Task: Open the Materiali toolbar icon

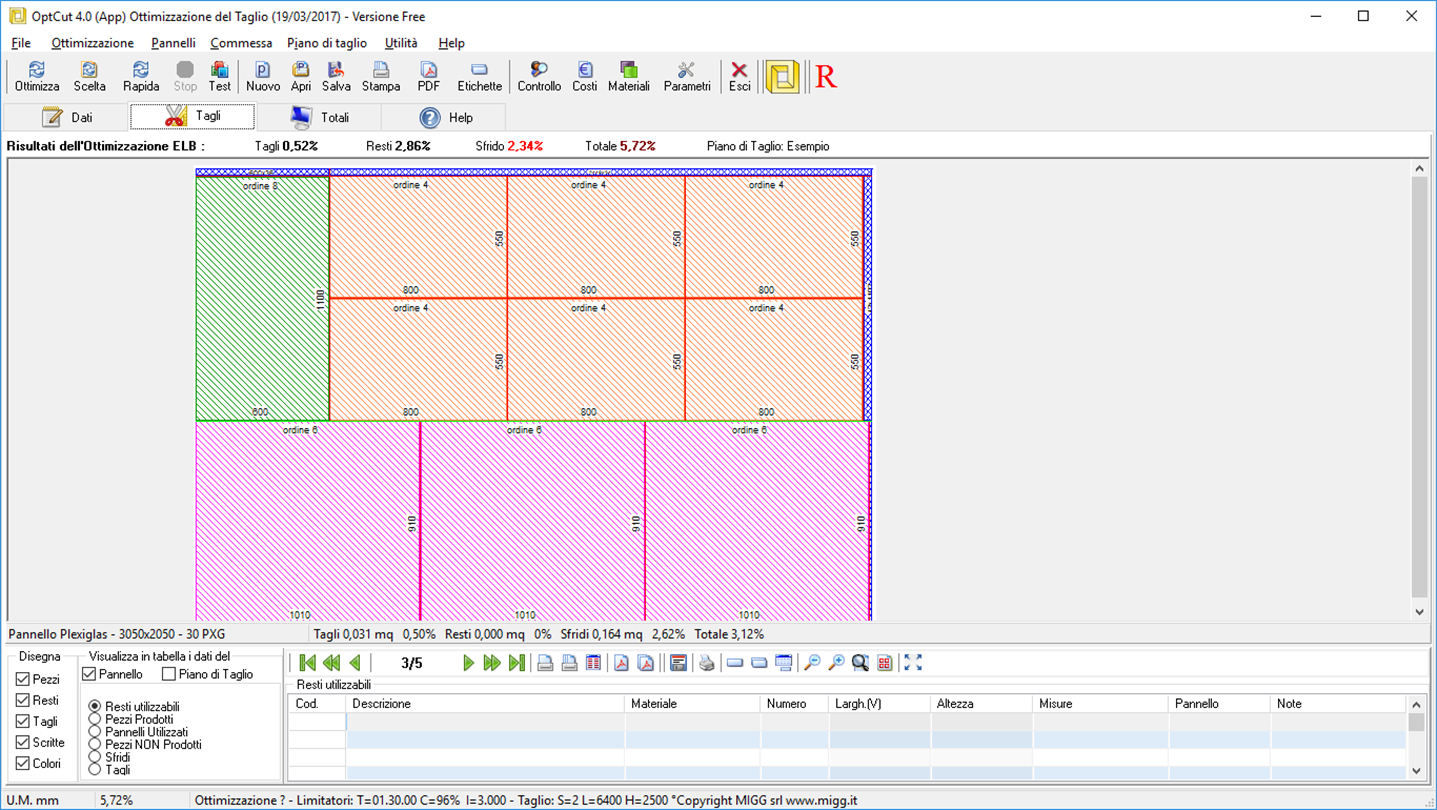Action: [x=629, y=76]
